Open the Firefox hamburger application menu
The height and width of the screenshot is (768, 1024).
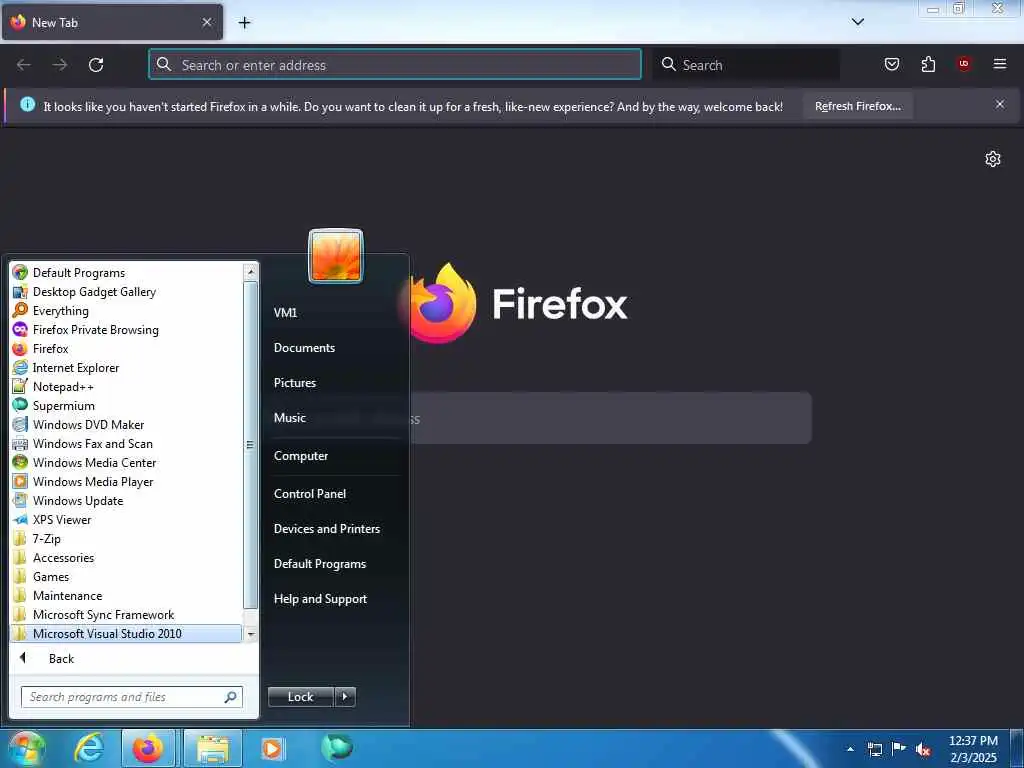click(x=1000, y=63)
